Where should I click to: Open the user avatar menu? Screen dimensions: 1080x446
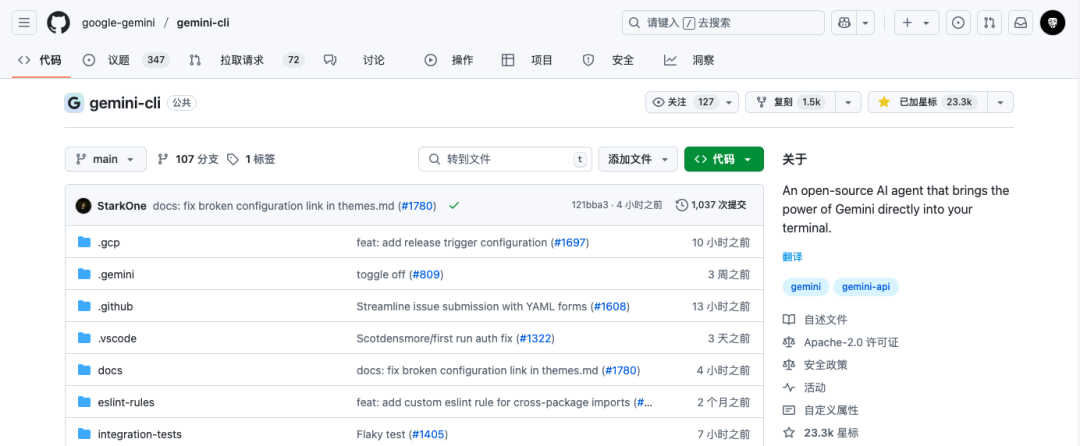point(1052,23)
